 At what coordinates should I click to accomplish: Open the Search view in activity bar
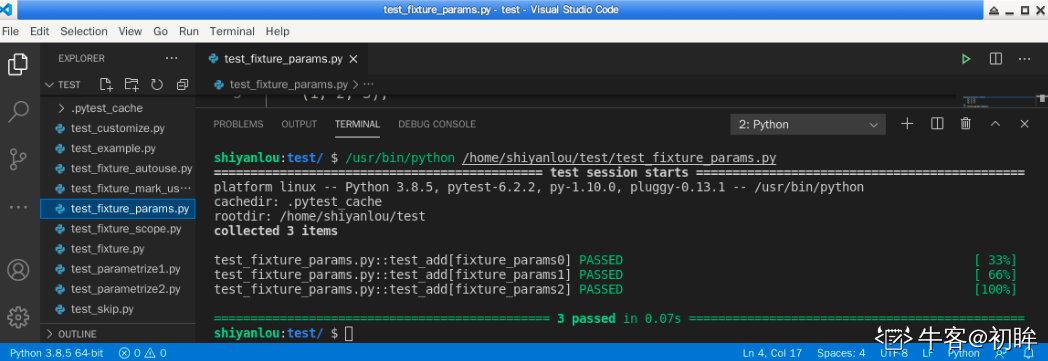pyautogui.click(x=18, y=112)
